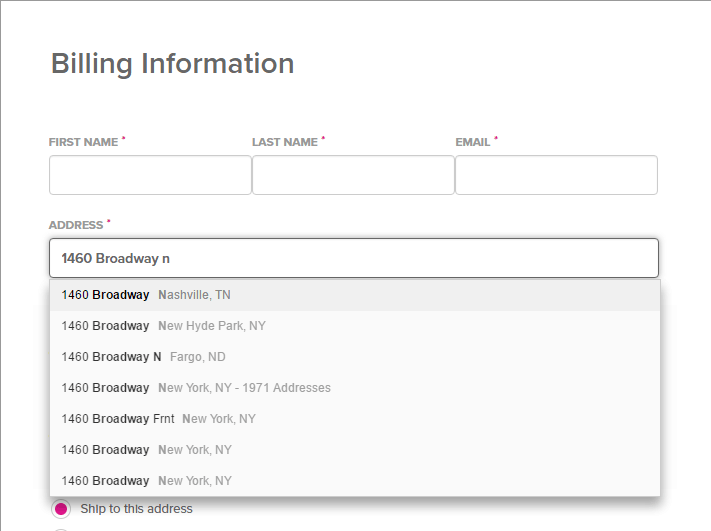This screenshot has width=711, height=531.
Task: Click the FIRST NAME field label
Action: (83, 142)
